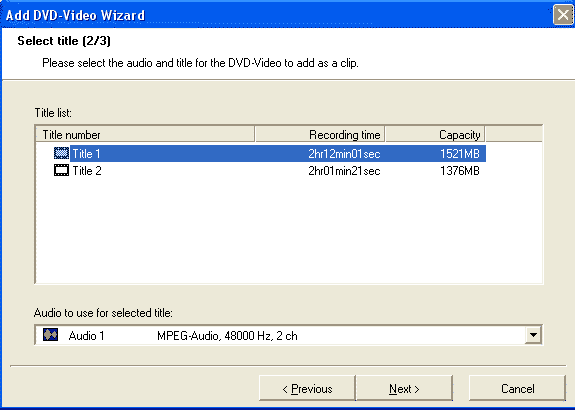575x410 pixels.
Task: Sort by Title number column header
Action: tap(145, 135)
